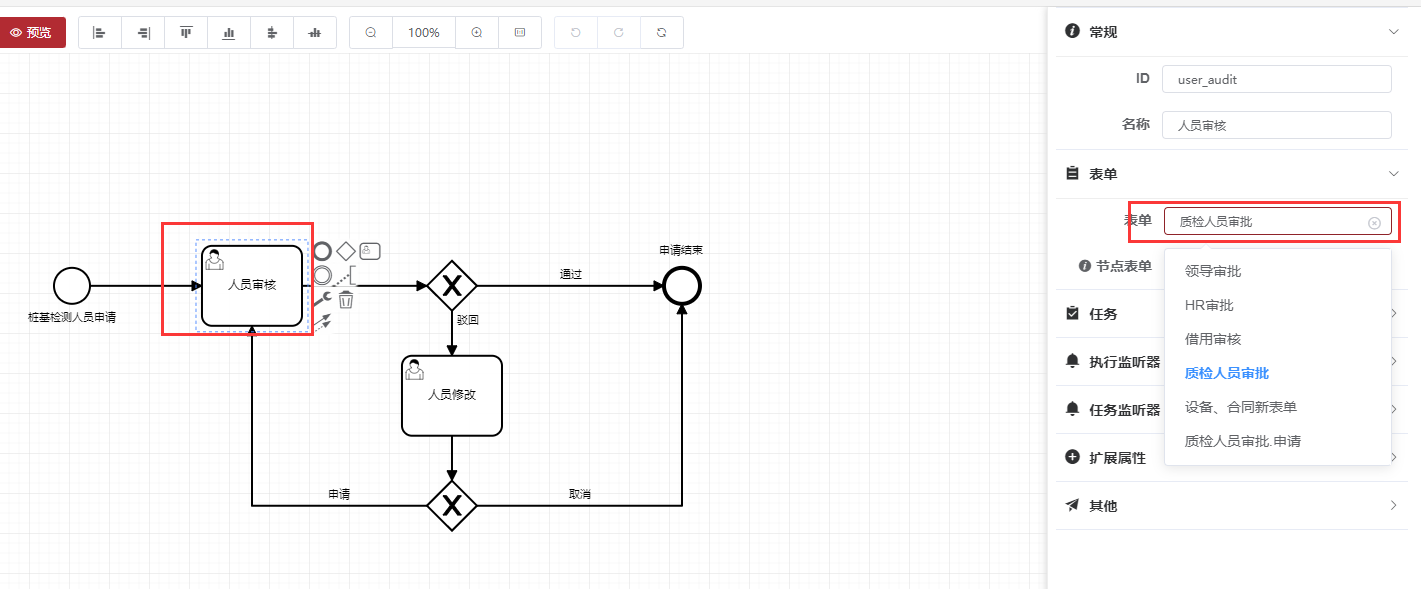
Task: Click the ID input field
Action: click(1276, 79)
